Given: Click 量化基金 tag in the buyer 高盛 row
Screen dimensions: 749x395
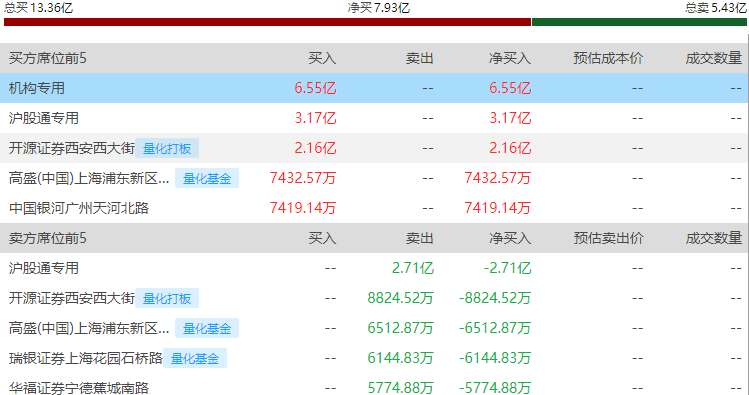Looking at the screenshot, I should pyautogui.click(x=207, y=179).
